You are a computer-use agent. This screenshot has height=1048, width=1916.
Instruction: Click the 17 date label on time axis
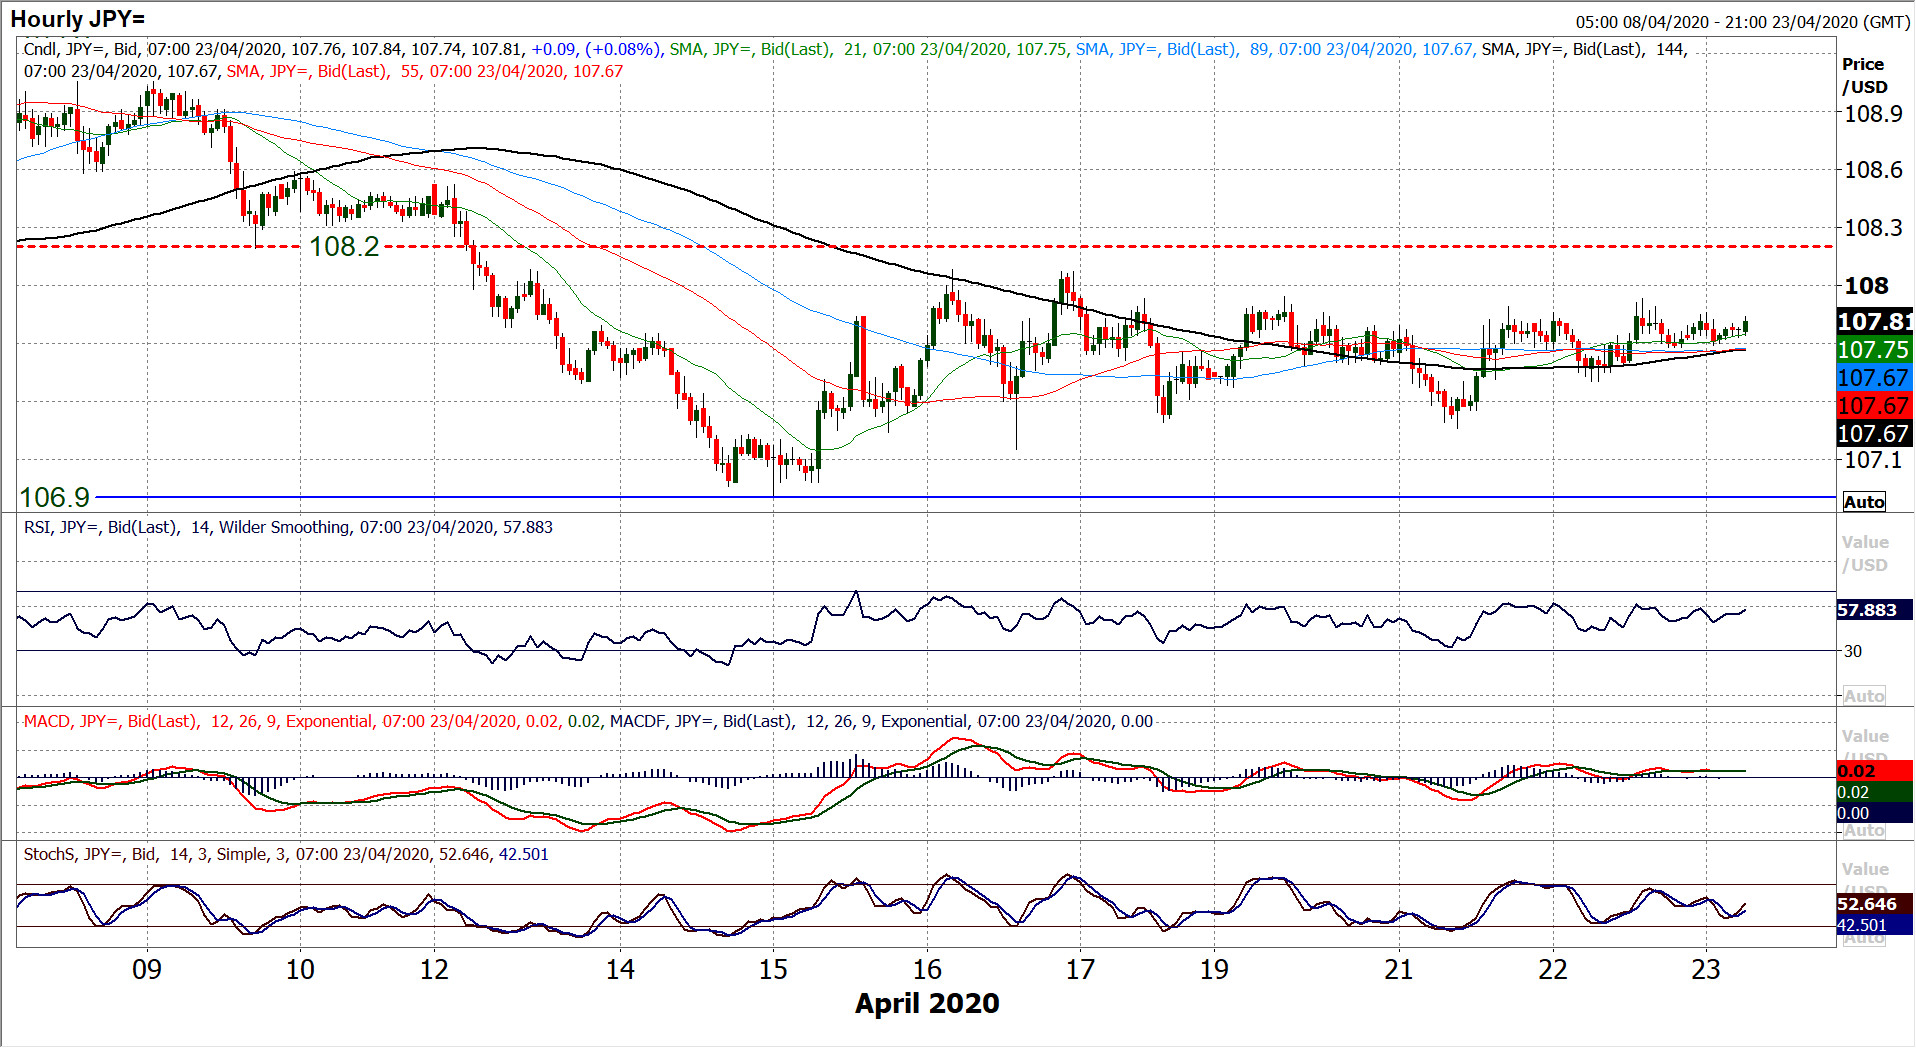[1080, 969]
